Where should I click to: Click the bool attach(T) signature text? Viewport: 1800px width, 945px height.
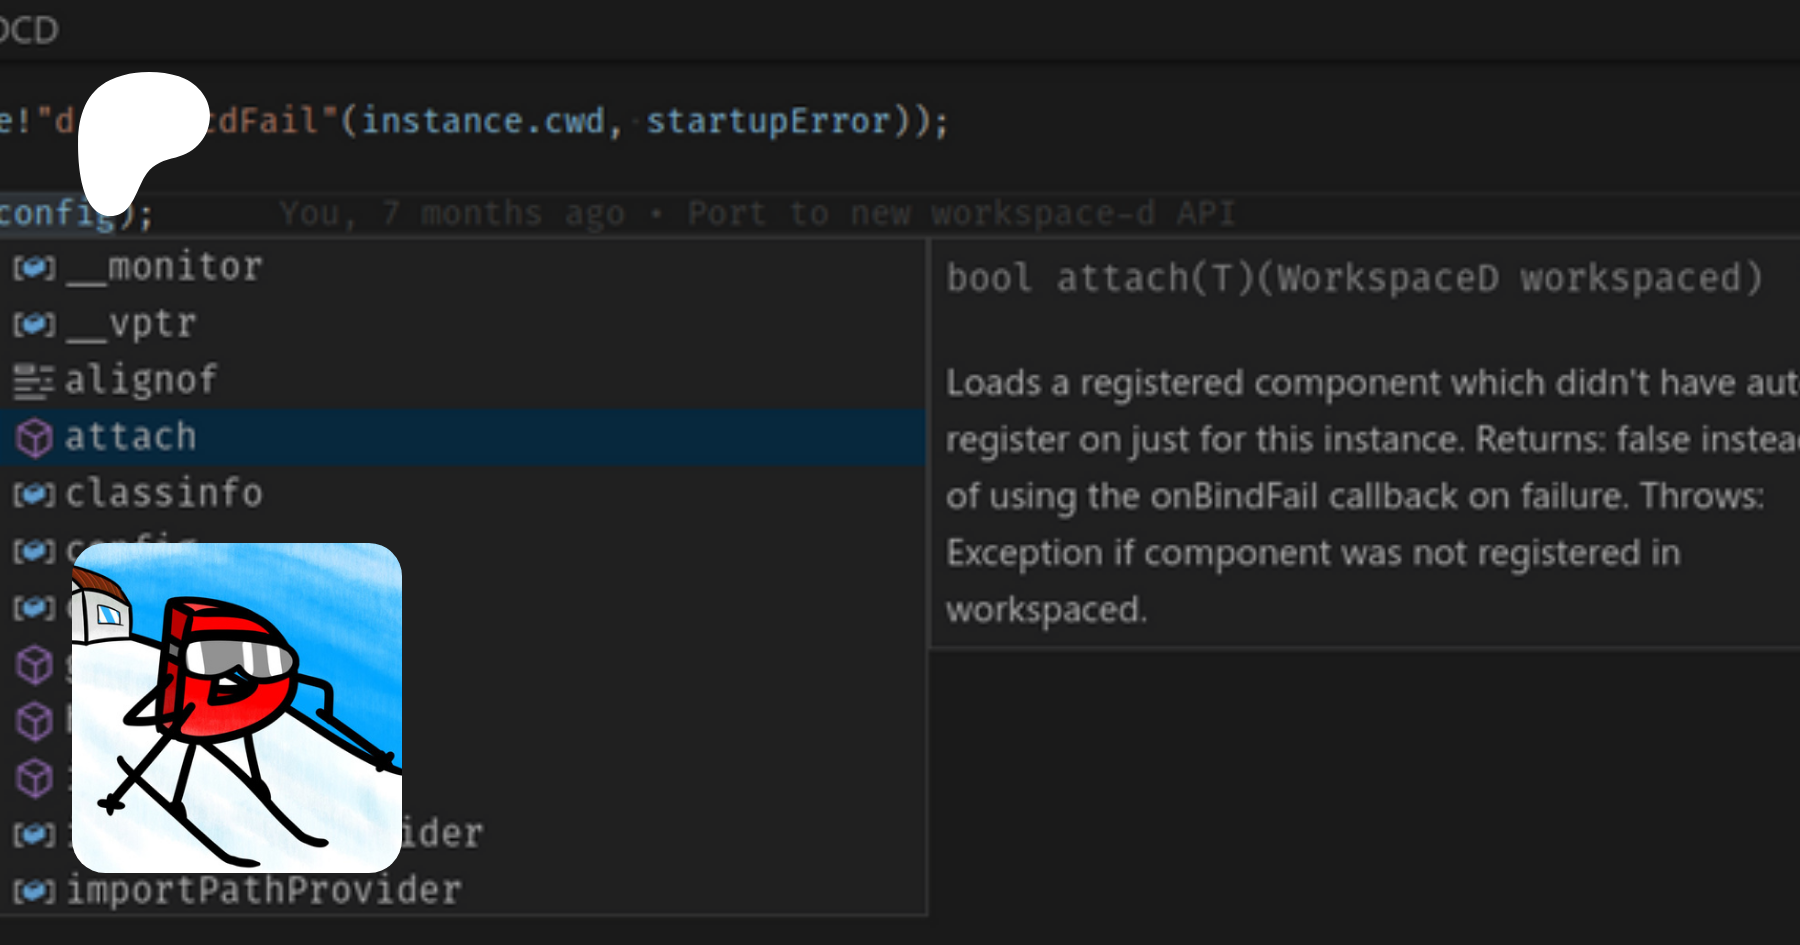[1354, 278]
